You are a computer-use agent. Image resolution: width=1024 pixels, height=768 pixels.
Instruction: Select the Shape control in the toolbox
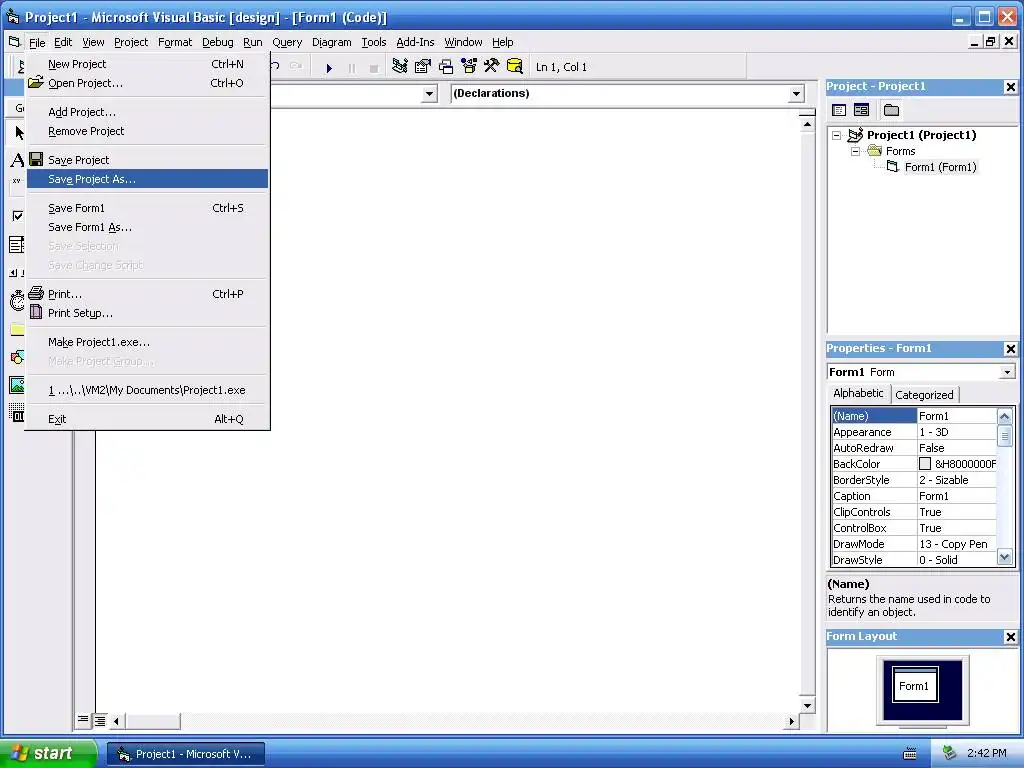17,357
